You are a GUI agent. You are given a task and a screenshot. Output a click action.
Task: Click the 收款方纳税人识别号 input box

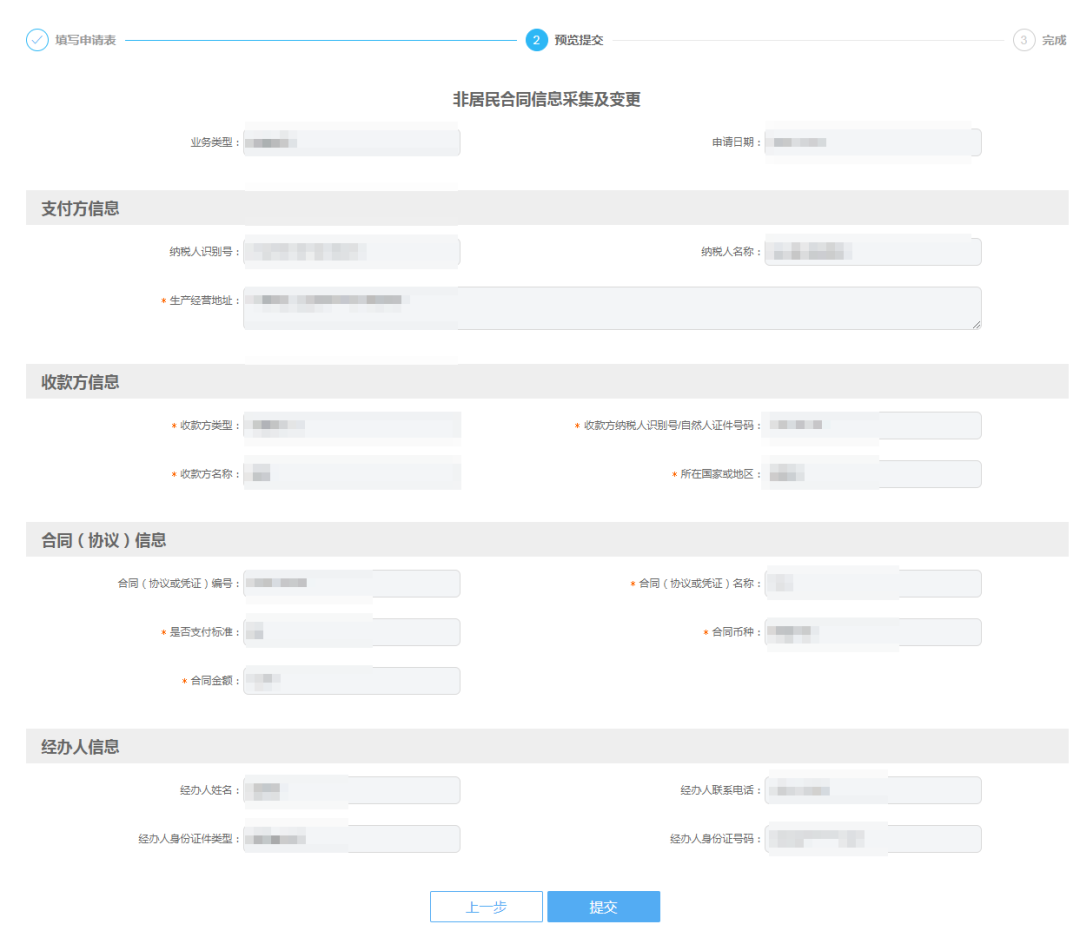coord(871,425)
